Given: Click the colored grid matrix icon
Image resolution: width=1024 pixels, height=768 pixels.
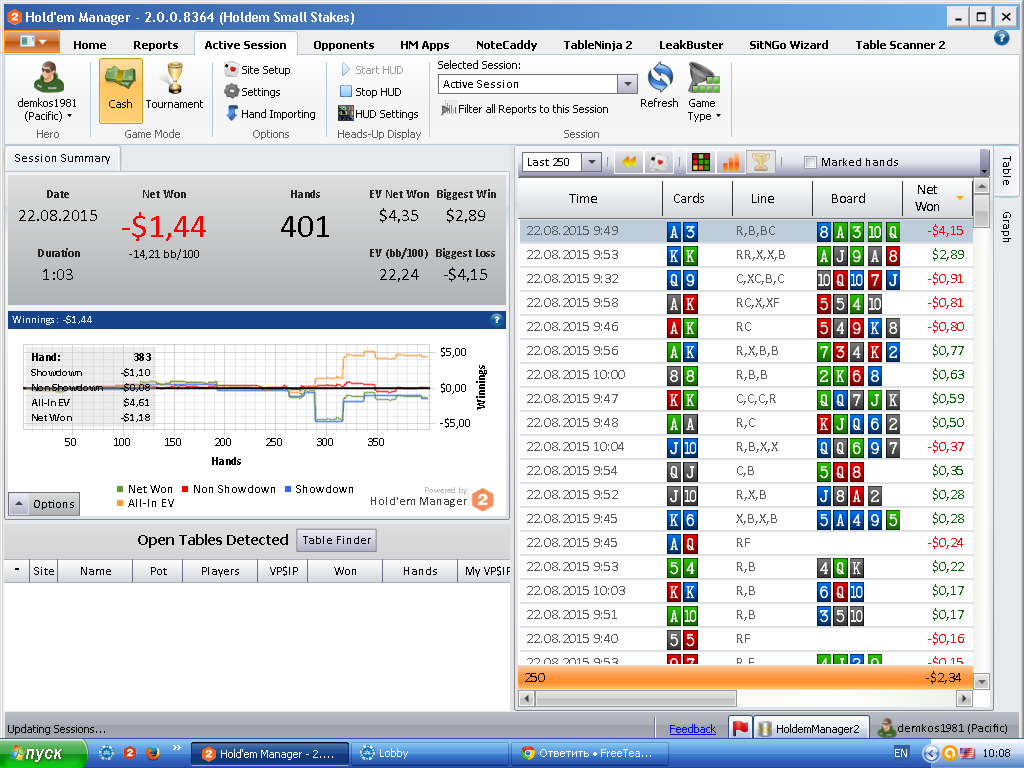Looking at the screenshot, I should (x=701, y=162).
